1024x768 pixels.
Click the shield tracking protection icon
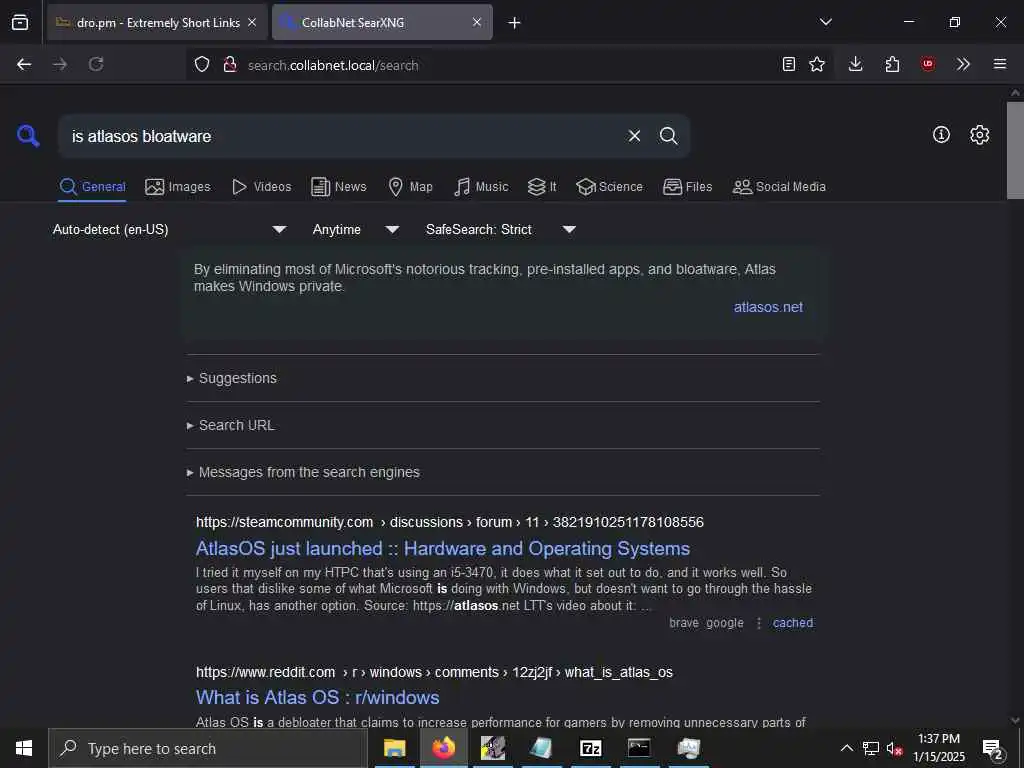(202, 64)
